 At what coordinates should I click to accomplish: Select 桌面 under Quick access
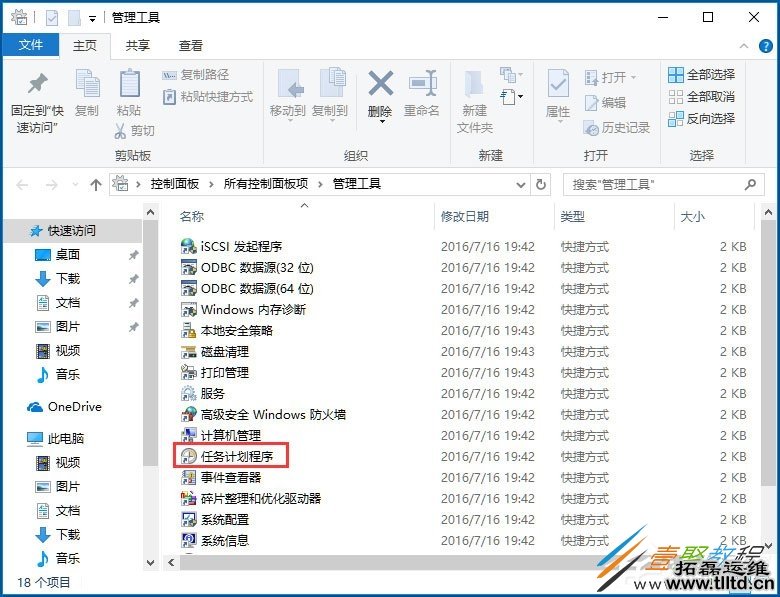click(67, 255)
